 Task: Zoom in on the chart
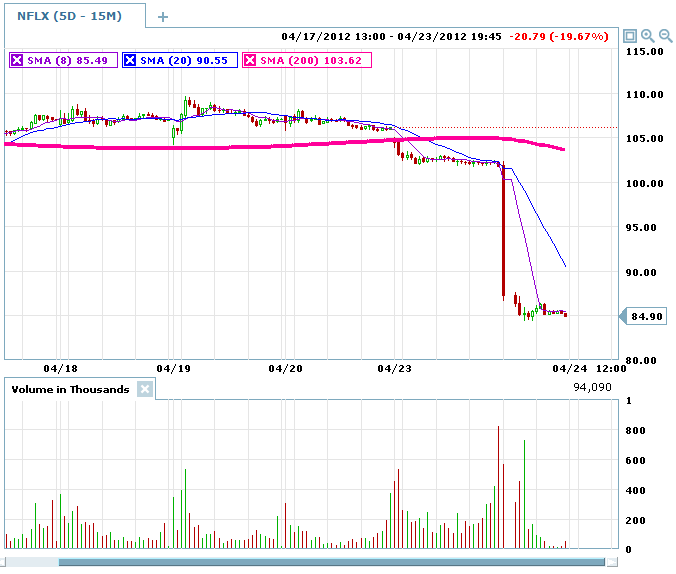point(647,36)
